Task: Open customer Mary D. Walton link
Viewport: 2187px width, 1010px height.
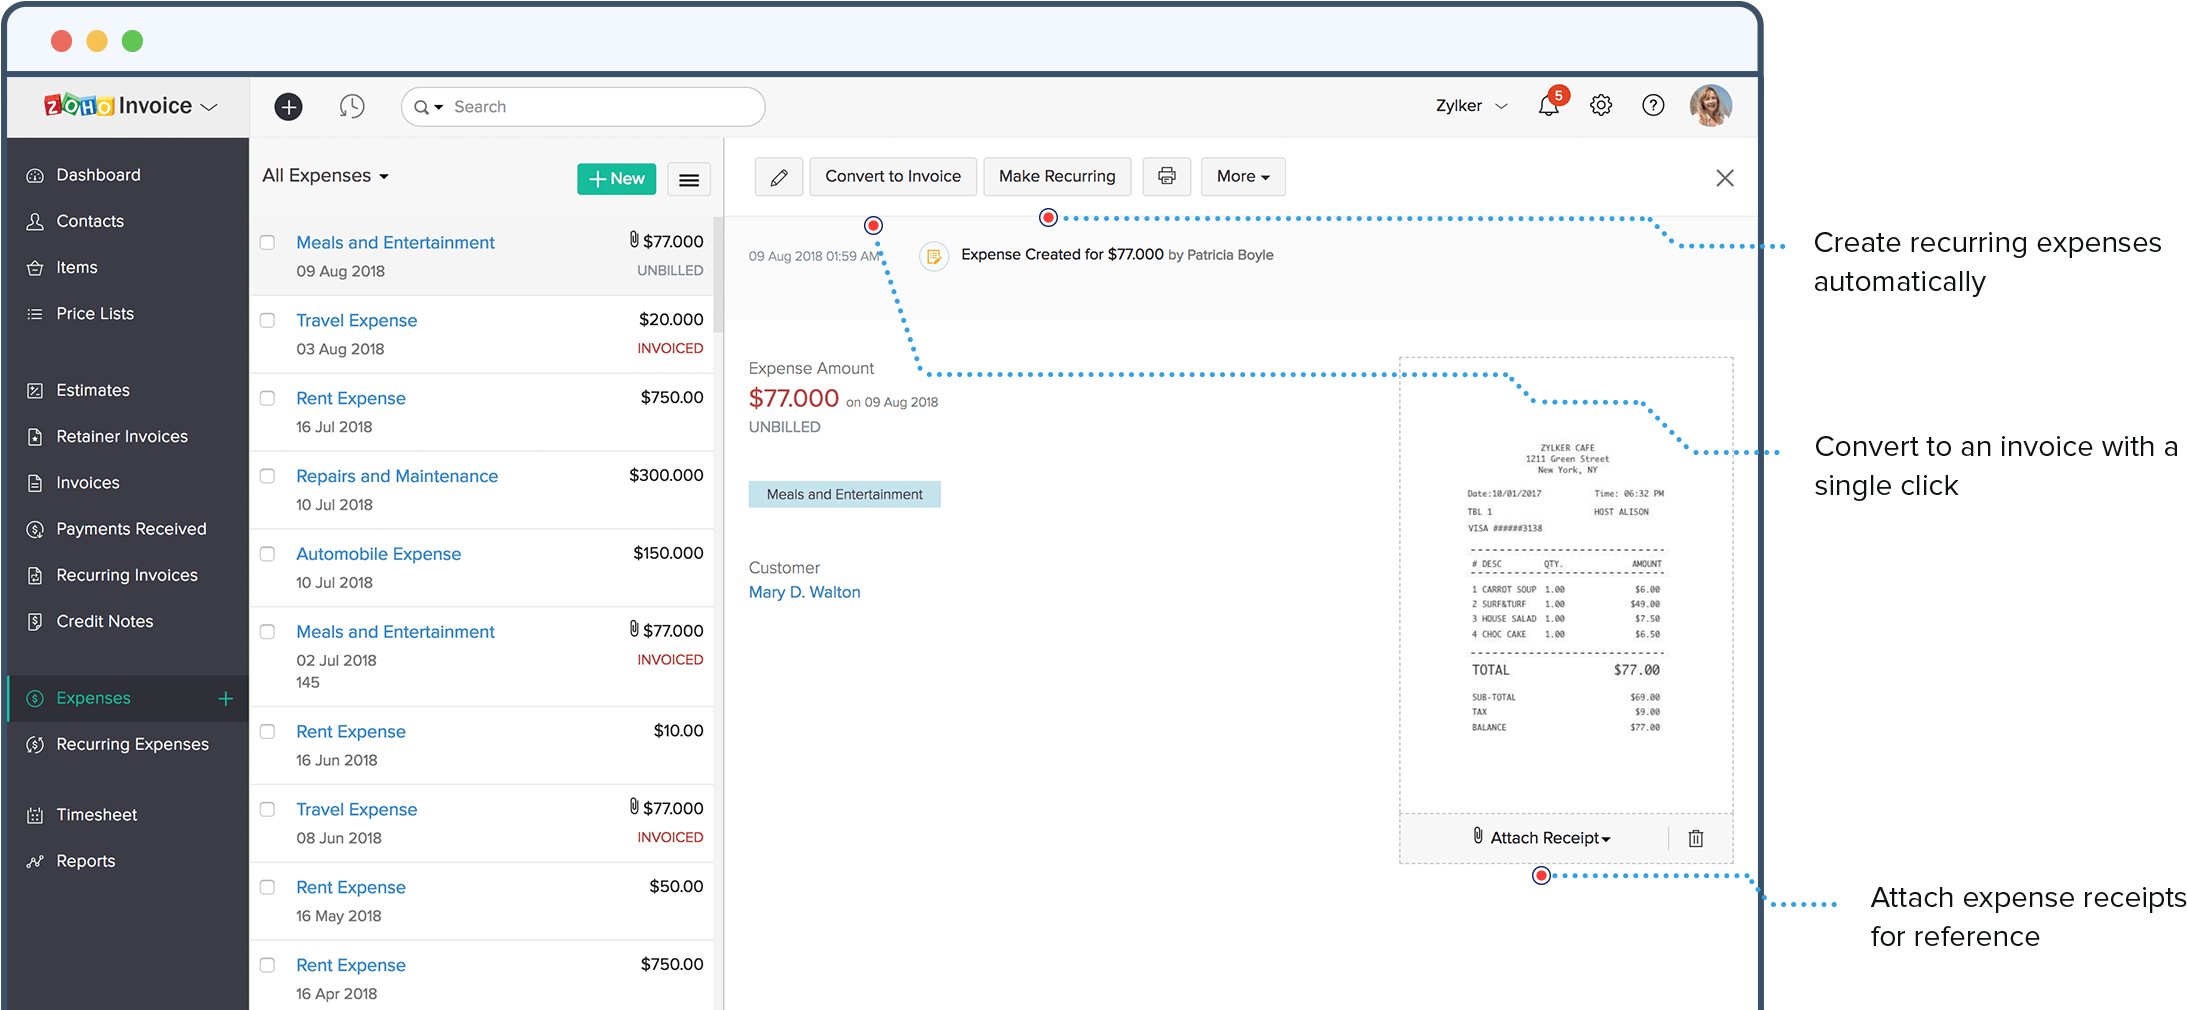Action: 804,592
